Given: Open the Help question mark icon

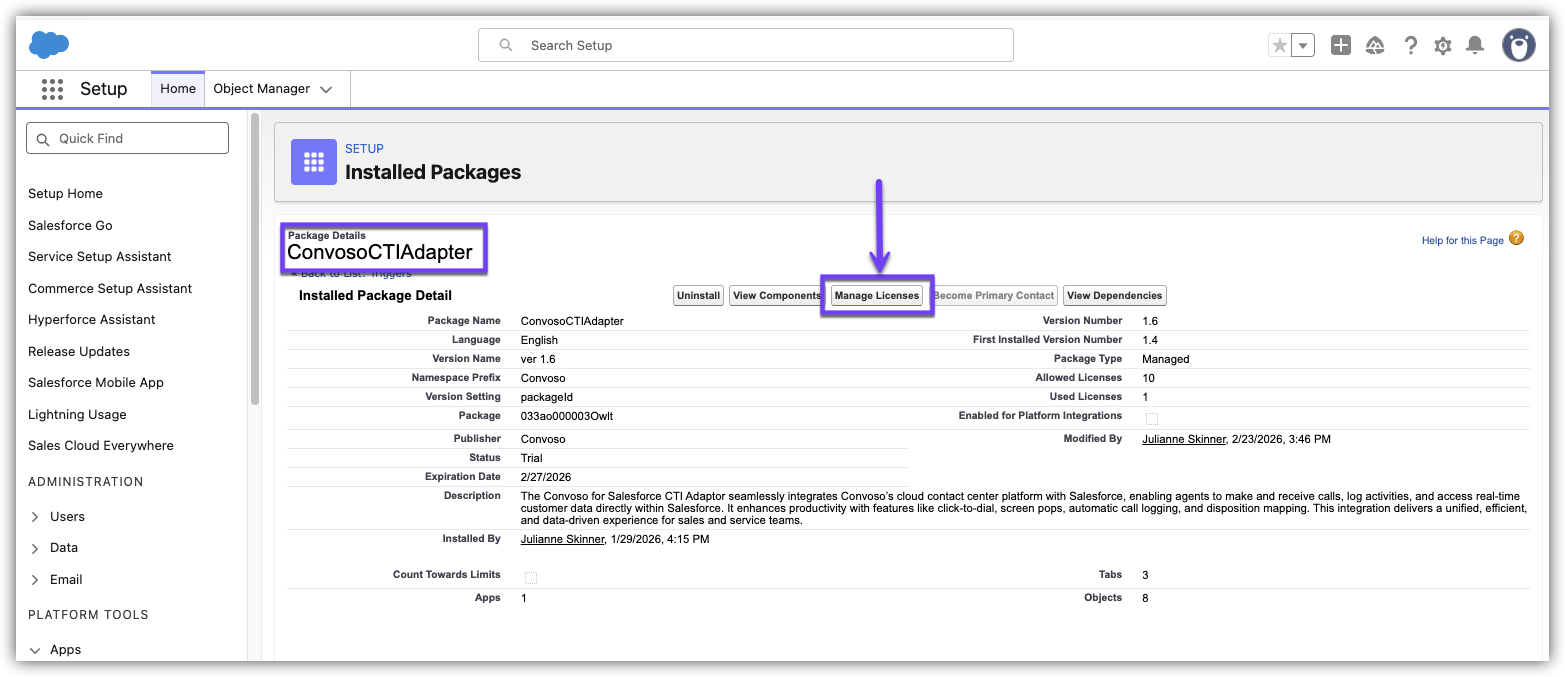Looking at the screenshot, I should point(1410,45).
